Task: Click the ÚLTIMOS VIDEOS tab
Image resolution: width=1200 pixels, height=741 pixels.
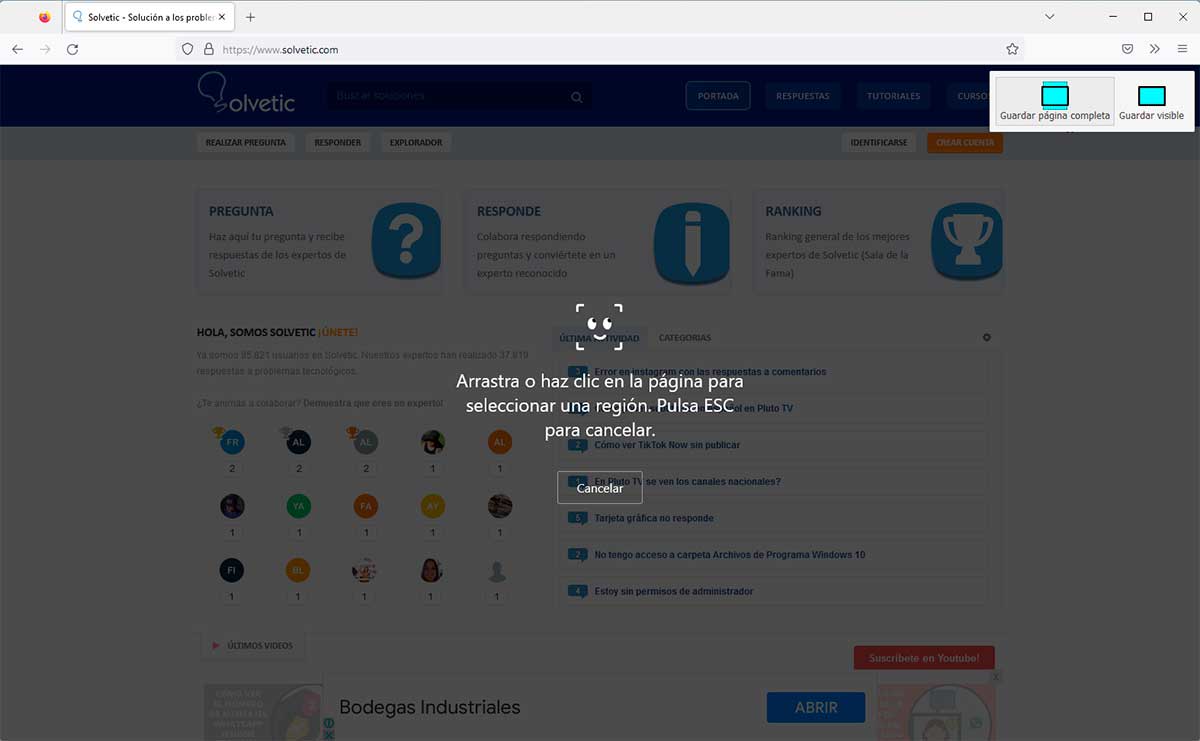Action: coord(253,646)
